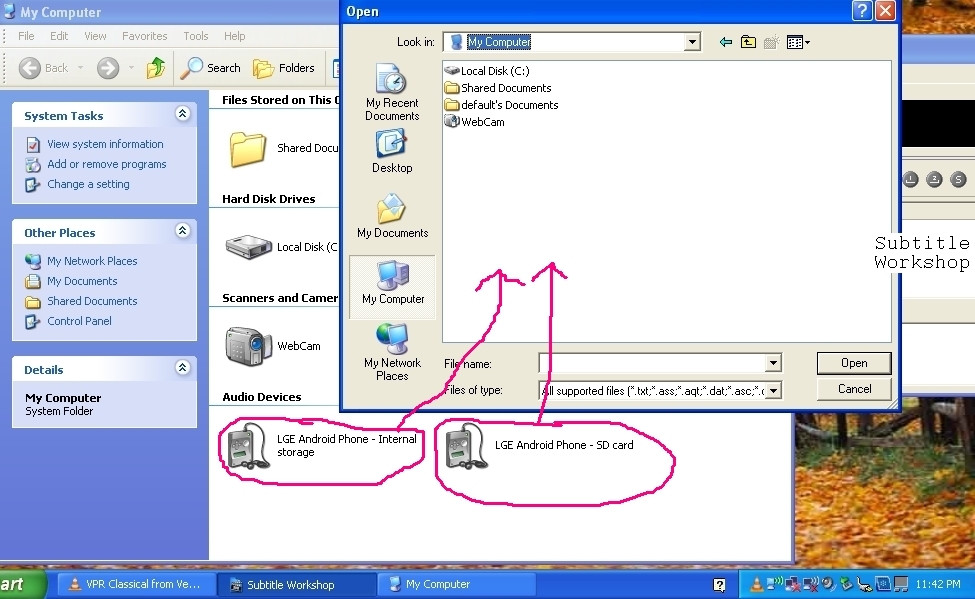Select Desktop in the places bar
The width and height of the screenshot is (975, 599).
pyautogui.click(x=392, y=151)
